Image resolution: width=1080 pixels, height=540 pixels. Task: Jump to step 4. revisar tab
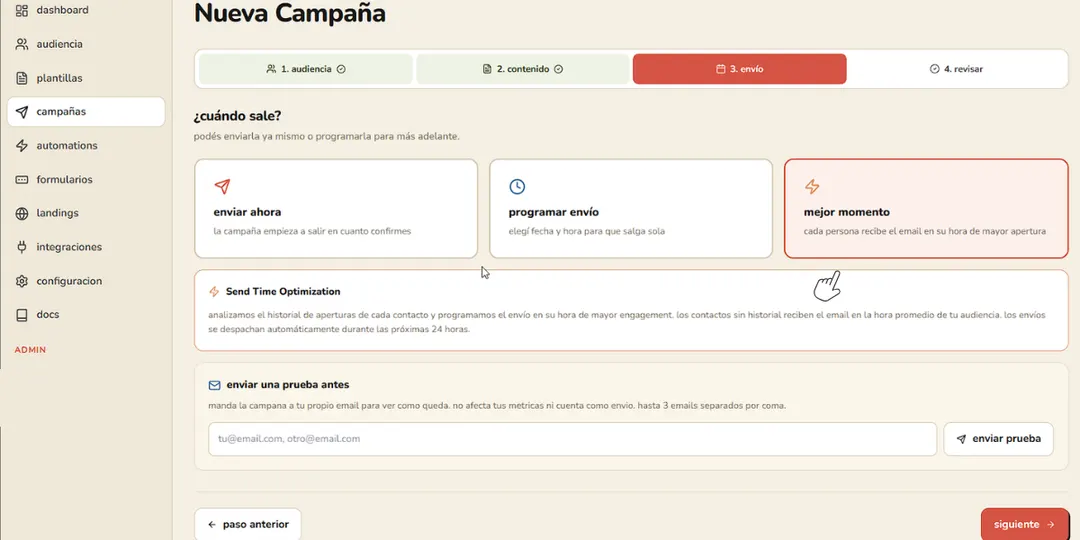pos(956,69)
